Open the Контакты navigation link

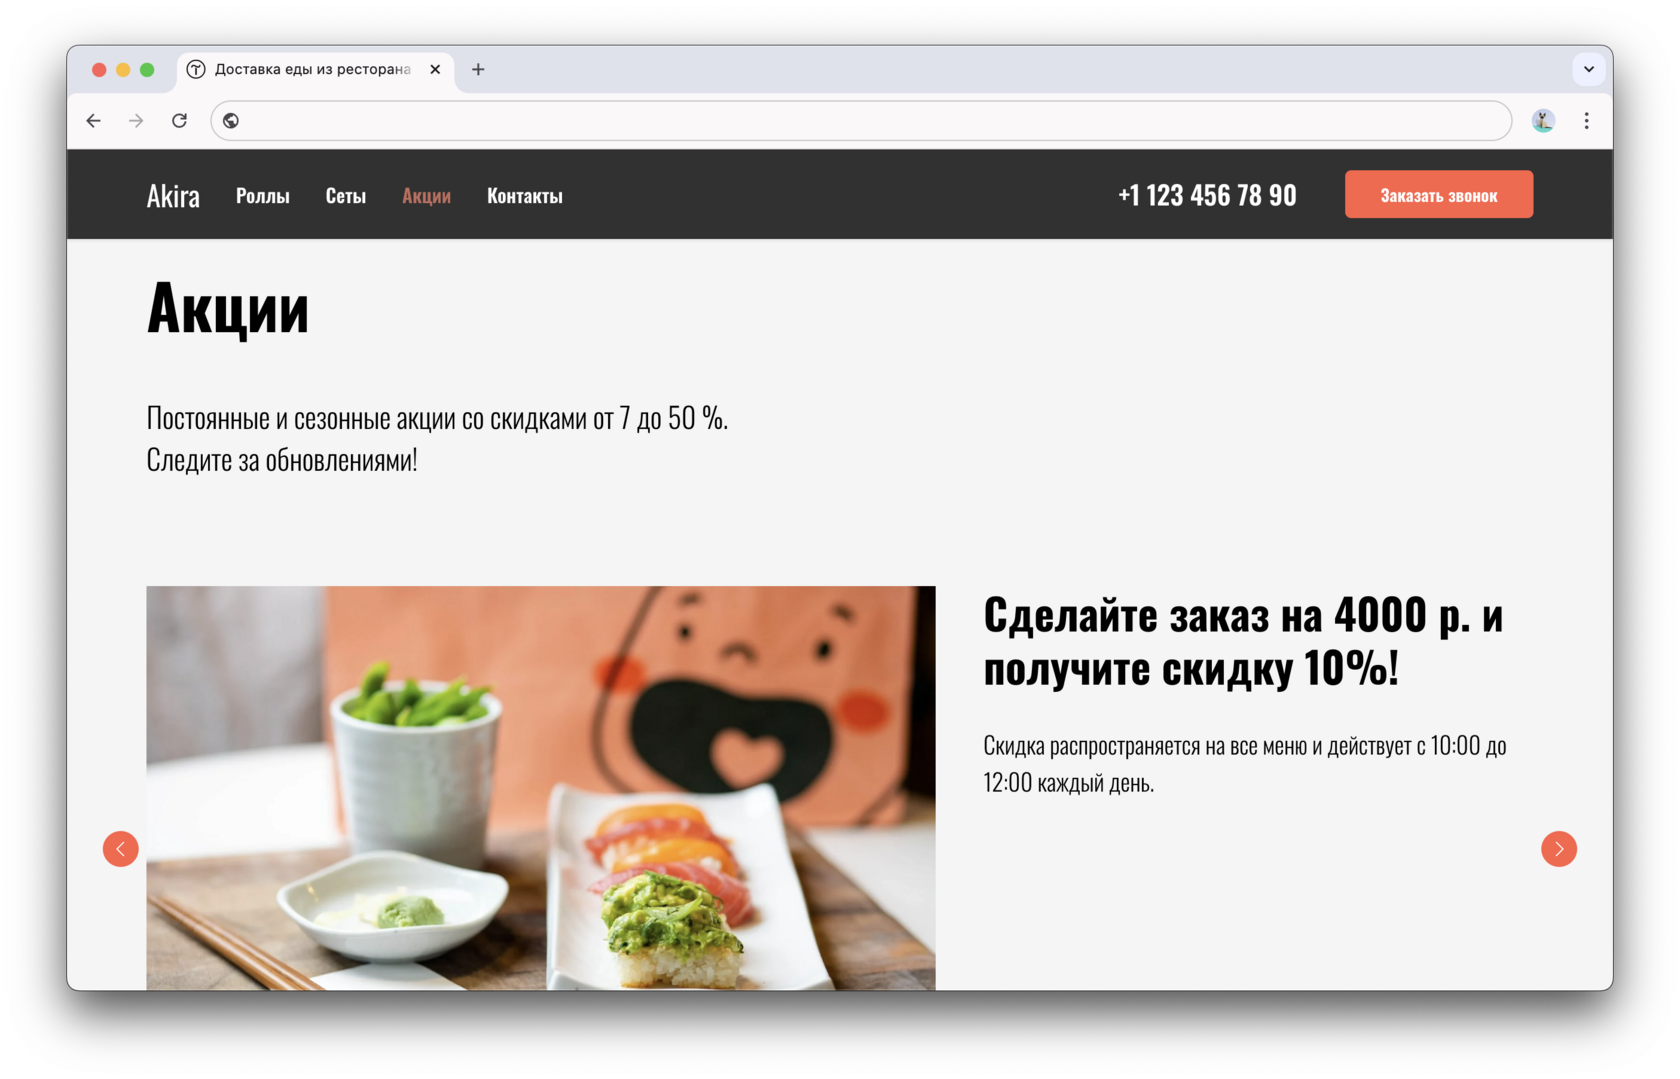[525, 196]
